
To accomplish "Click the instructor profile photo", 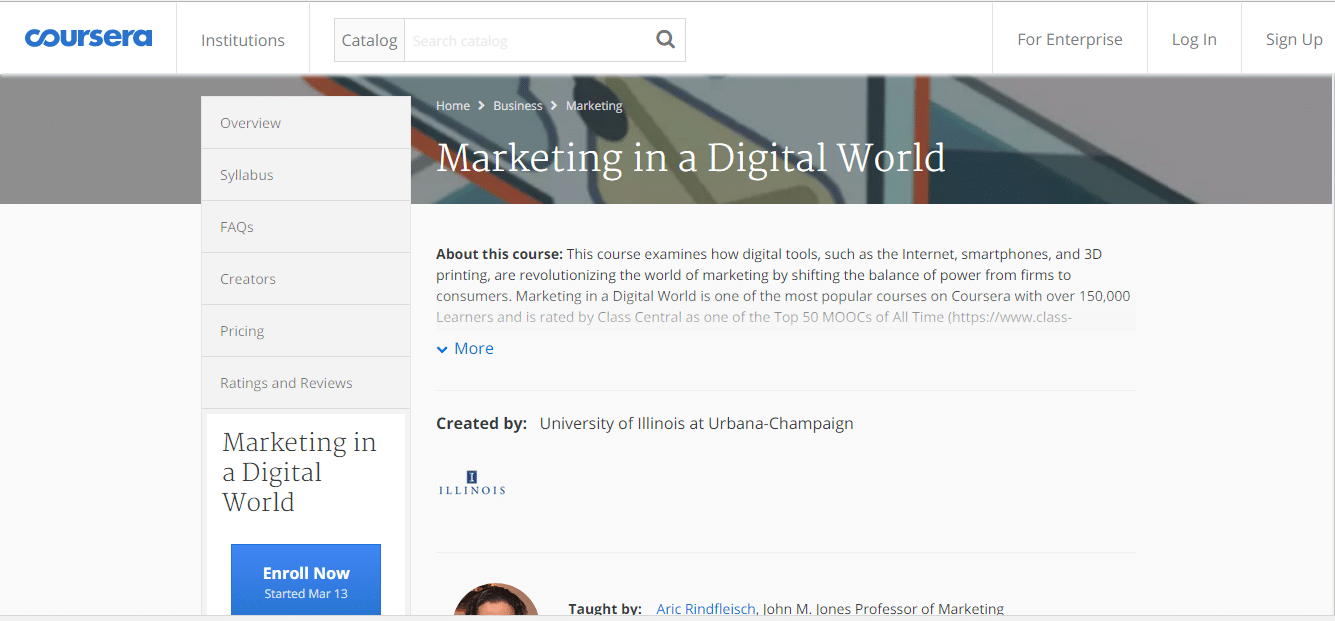I will pos(496,600).
